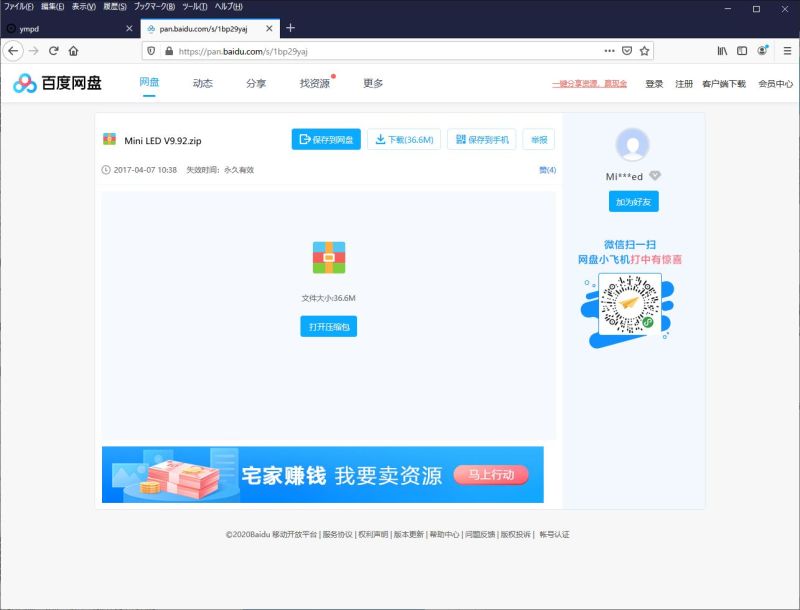Go to the Firefox home page icon

point(73,51)
